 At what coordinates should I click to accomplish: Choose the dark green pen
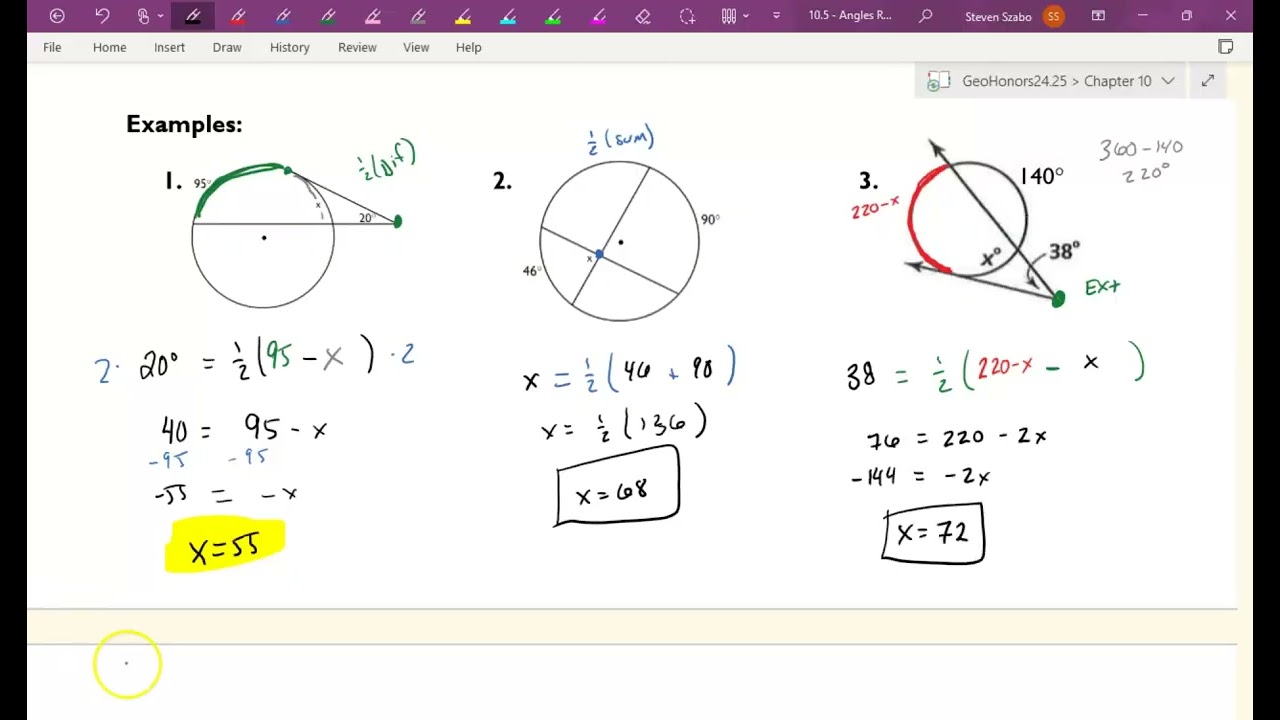(328, 16)
